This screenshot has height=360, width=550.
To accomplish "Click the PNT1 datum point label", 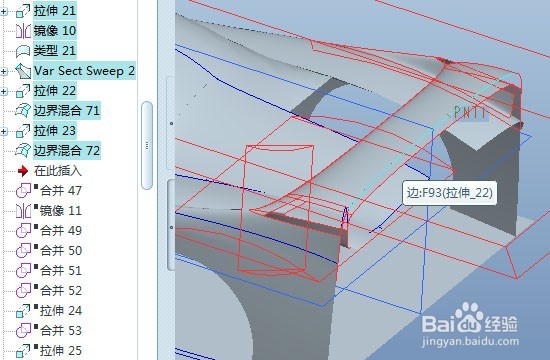I will click(x=470, y=113).
